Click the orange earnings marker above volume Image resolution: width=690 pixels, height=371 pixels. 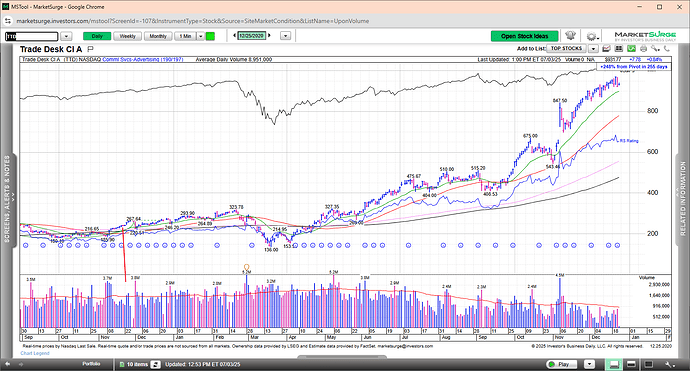[246, 267]
